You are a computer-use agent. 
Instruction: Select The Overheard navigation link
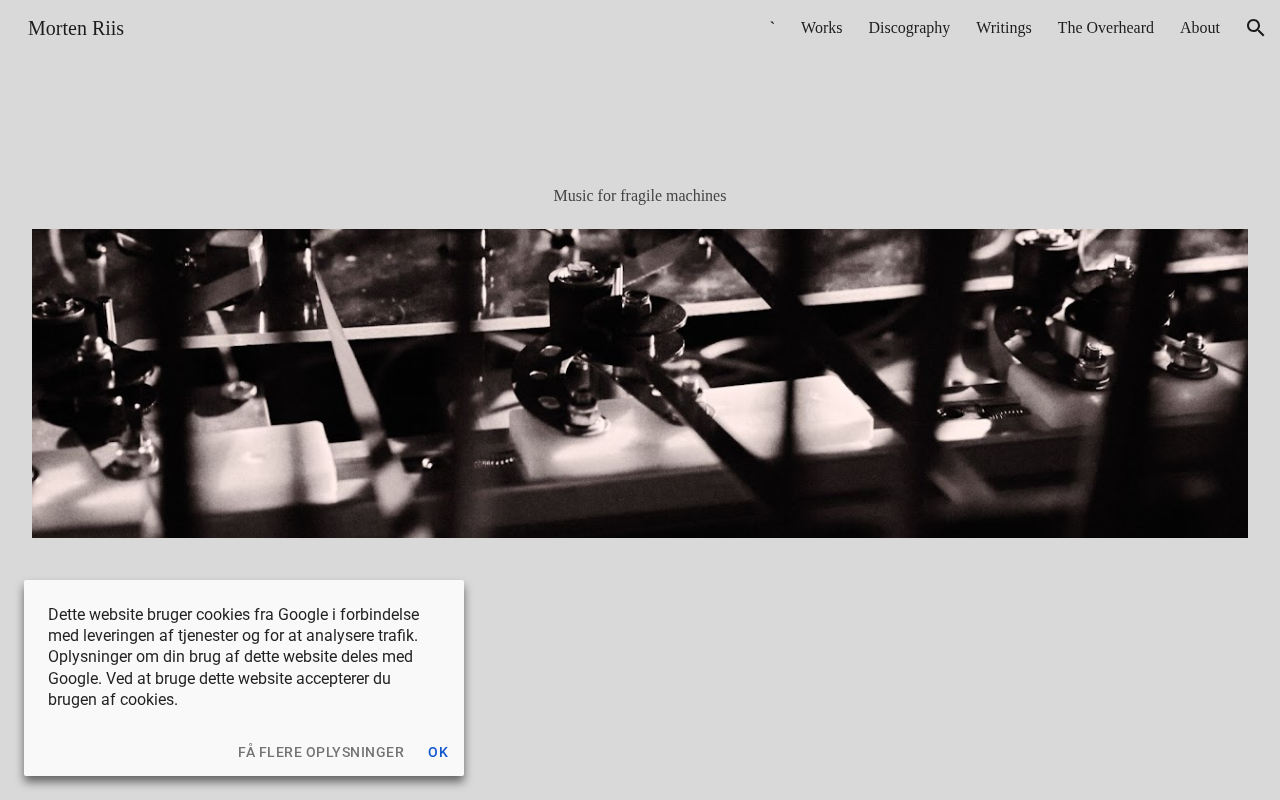tap(1105, 28)
